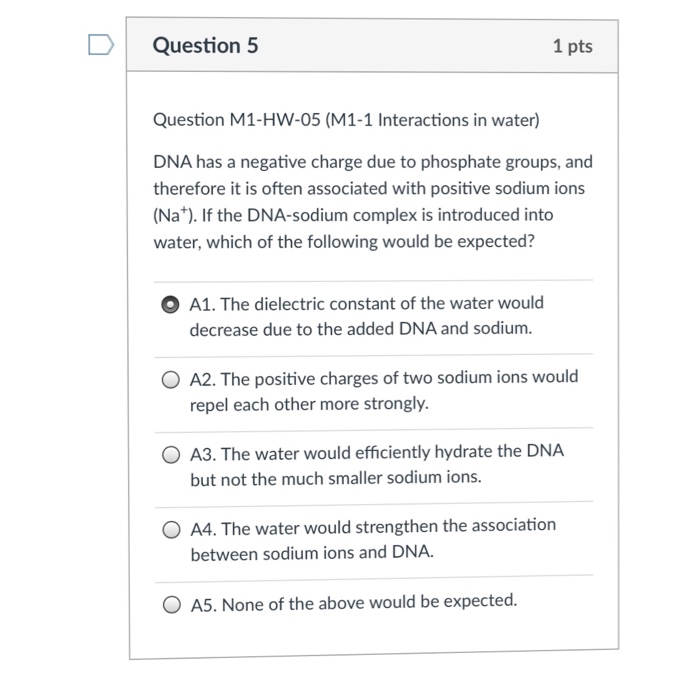Click 'but not the much smaller sodium' line
Screen dimensions: 696x700
336,478
